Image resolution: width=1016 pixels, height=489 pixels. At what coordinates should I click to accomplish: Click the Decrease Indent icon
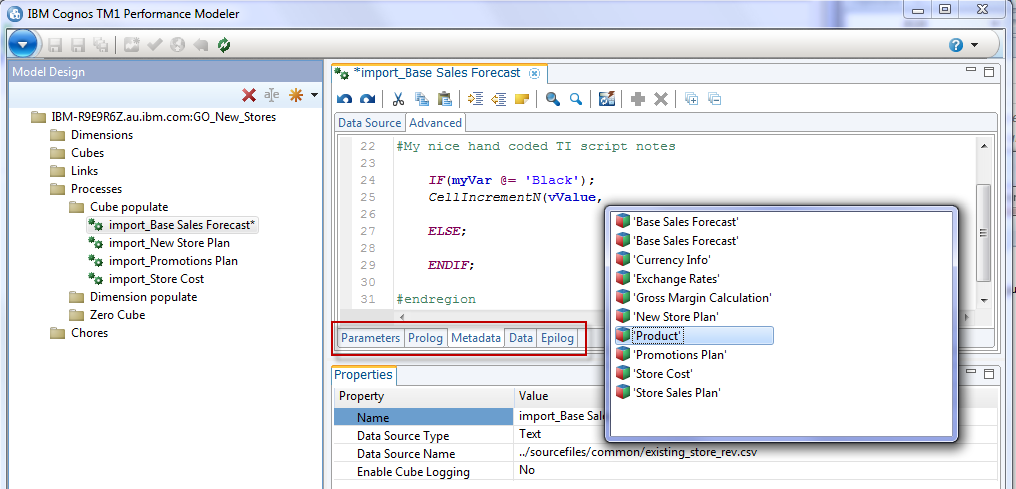(498, 99)
